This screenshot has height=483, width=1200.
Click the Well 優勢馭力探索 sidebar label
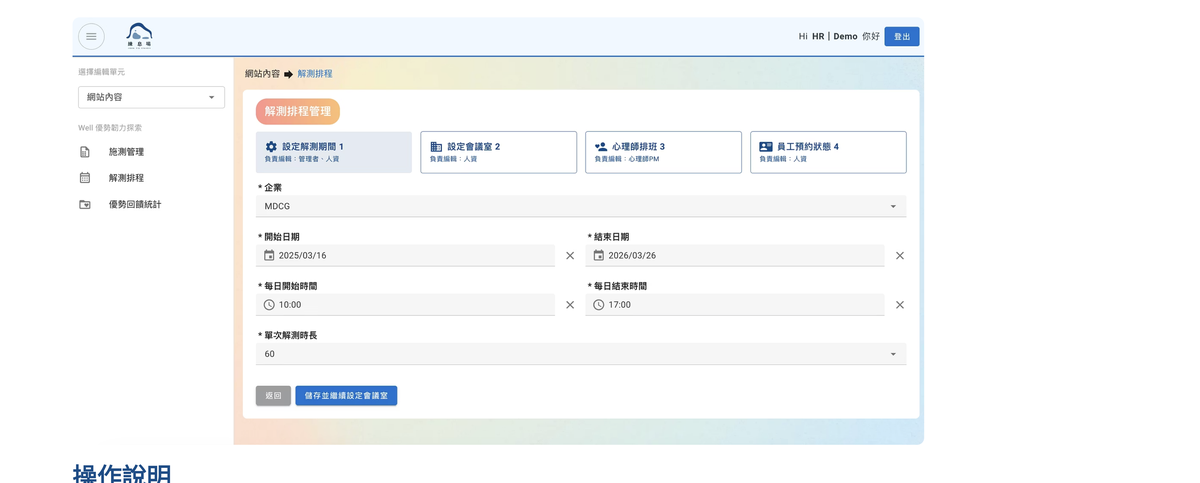click(110, 128)
